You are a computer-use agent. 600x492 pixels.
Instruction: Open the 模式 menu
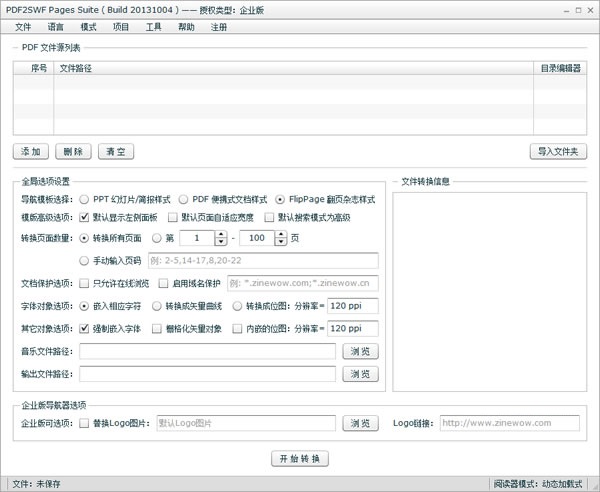click(88, 27)
